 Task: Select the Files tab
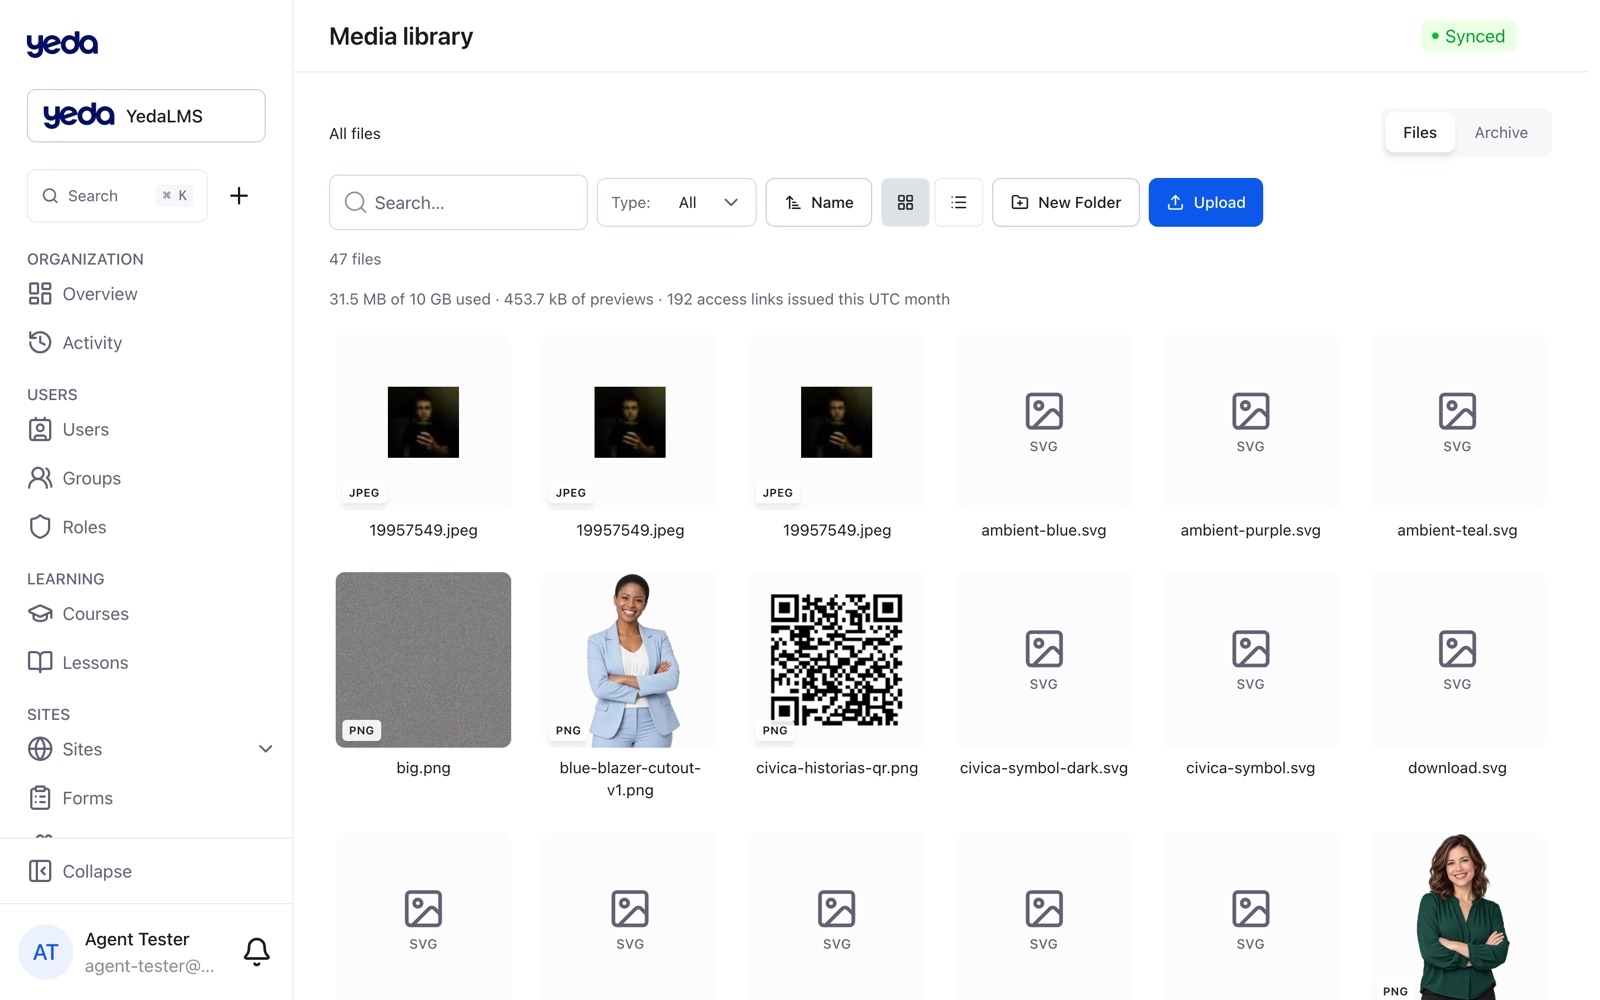(1420, 133)
